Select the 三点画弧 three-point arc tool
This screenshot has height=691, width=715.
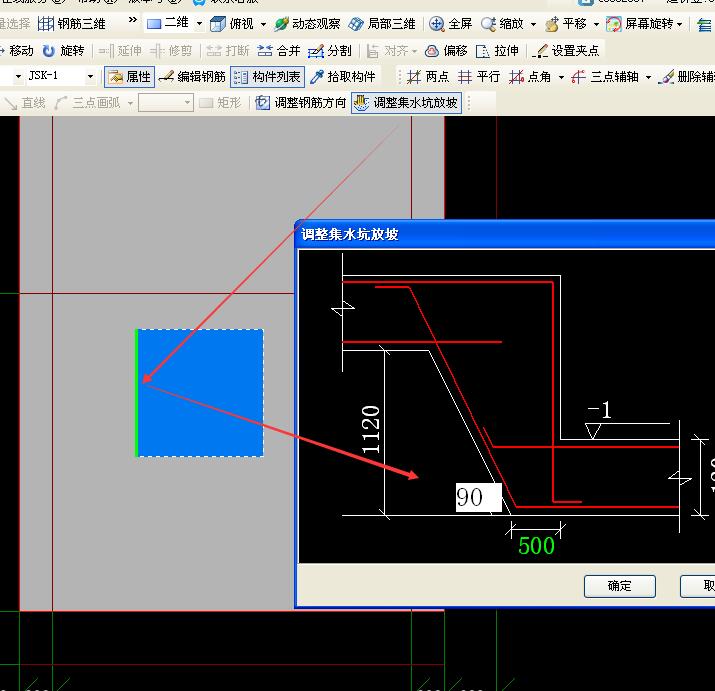[x=87, y=103]
